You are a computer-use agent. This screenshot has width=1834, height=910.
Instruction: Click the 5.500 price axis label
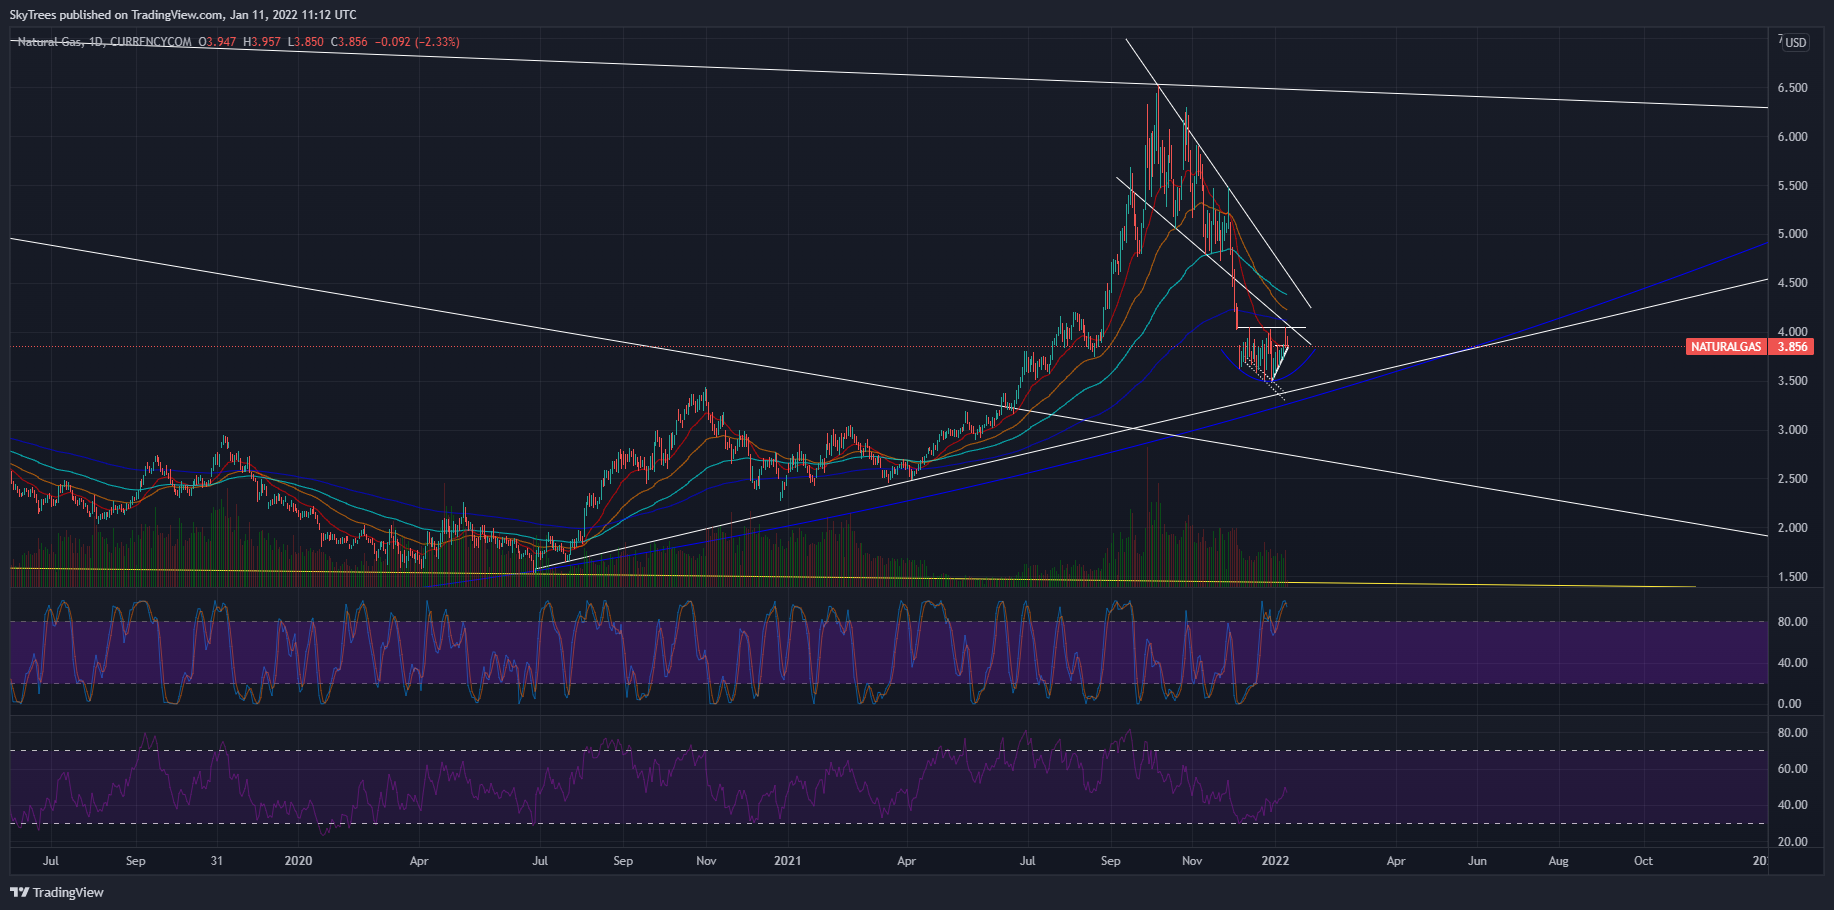[x=1792, y=186]
